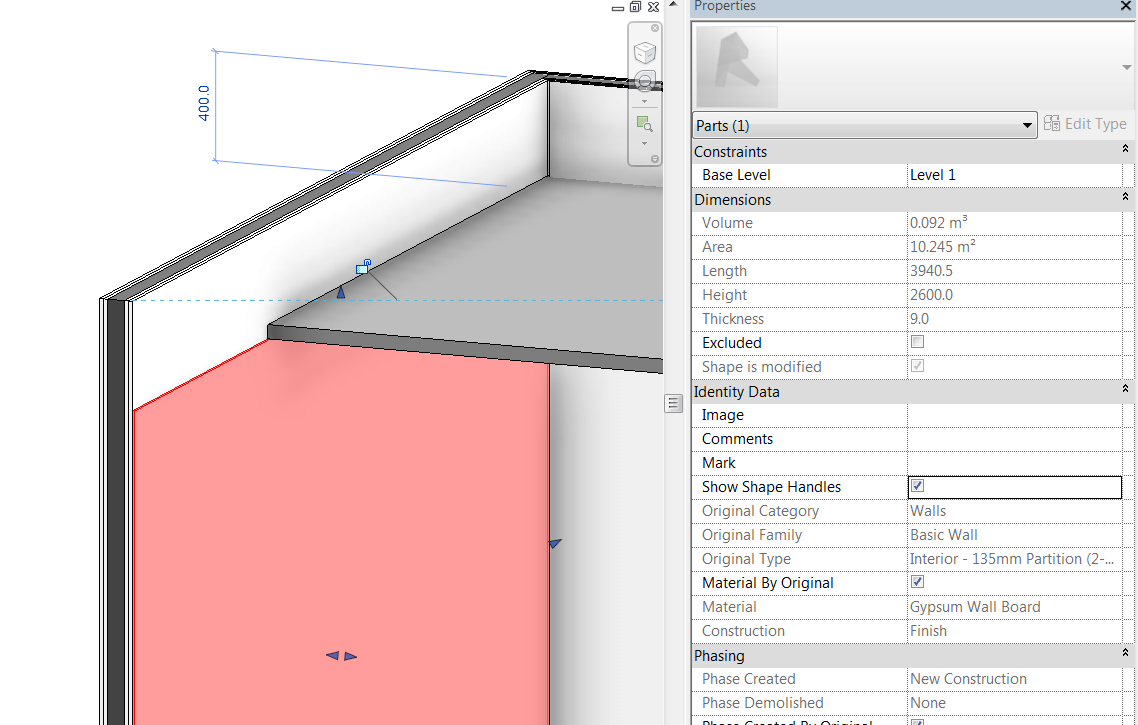Click the flip arrows on the red part face
Screen dimensions: 1138x725
click(x=341, y=656)
